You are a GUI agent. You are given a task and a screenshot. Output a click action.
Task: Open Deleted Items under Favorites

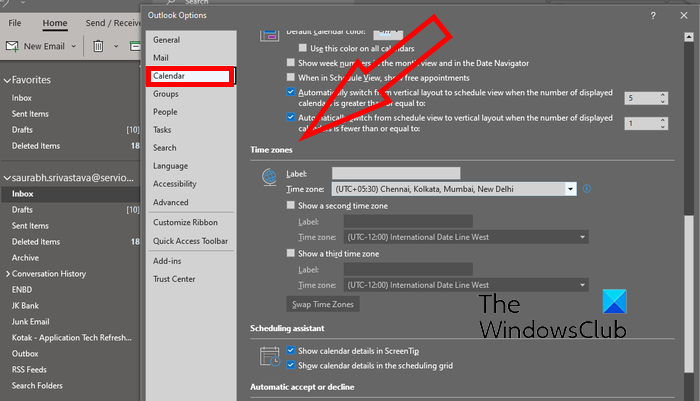[36, 146]
